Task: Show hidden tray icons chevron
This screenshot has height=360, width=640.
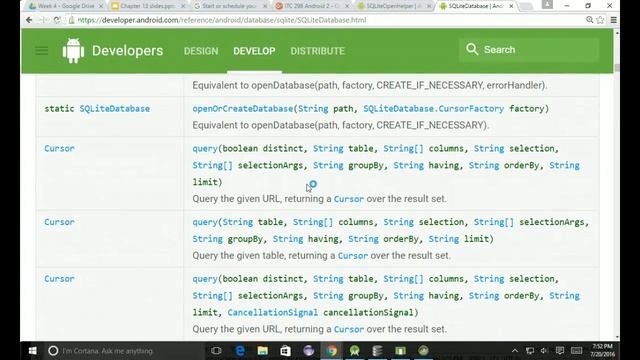Action: coord(515,351)
